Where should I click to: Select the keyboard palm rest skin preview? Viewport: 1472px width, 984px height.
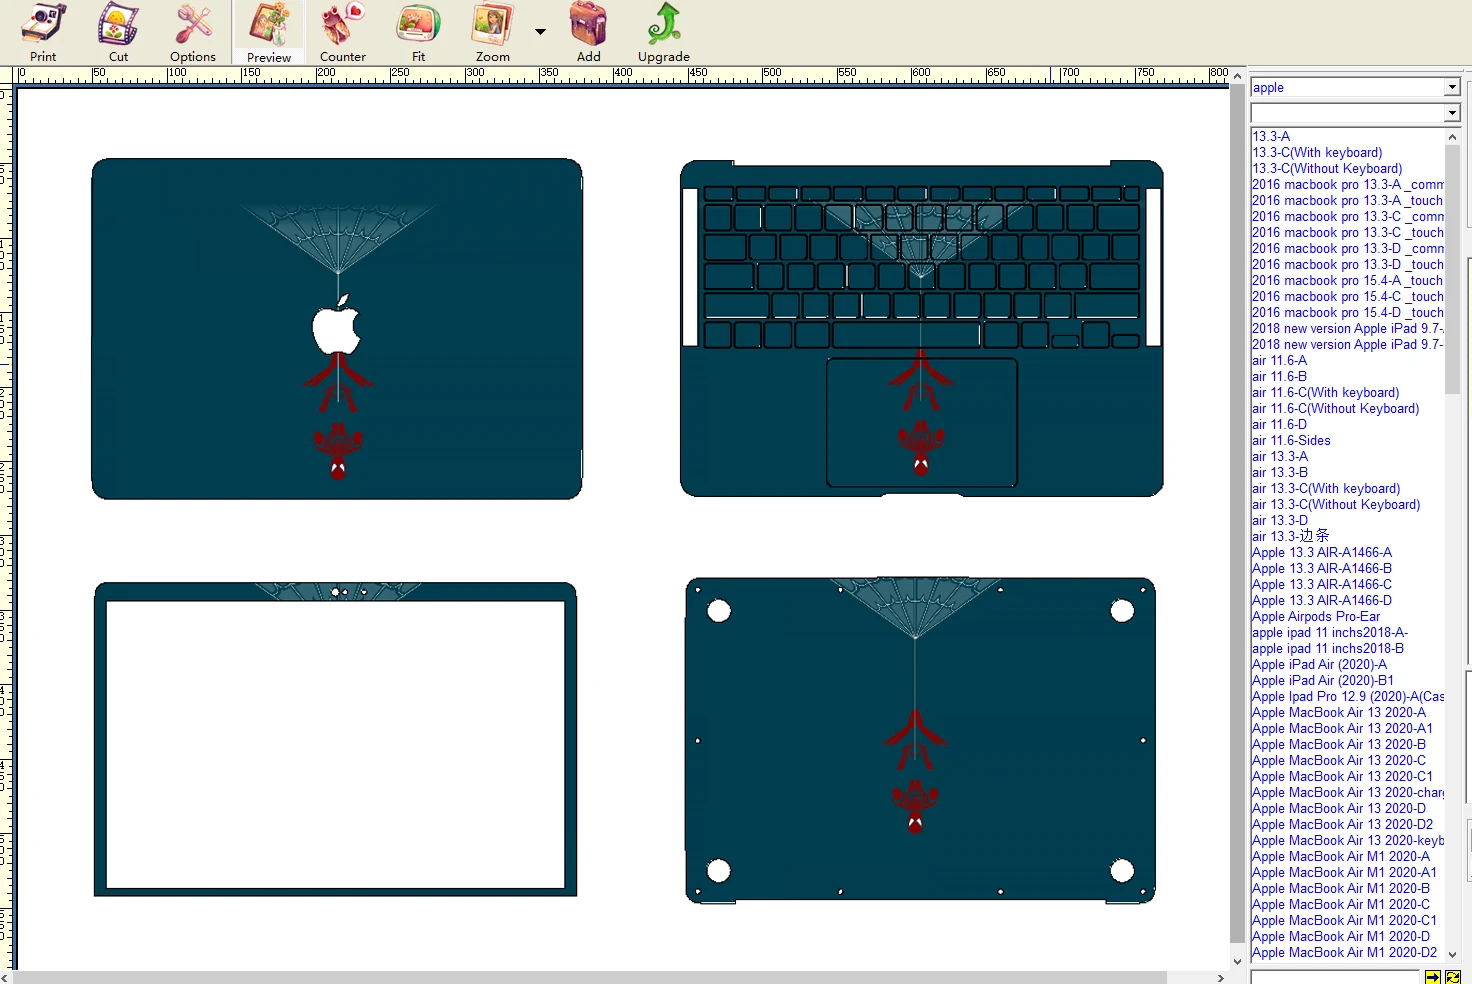921,328
